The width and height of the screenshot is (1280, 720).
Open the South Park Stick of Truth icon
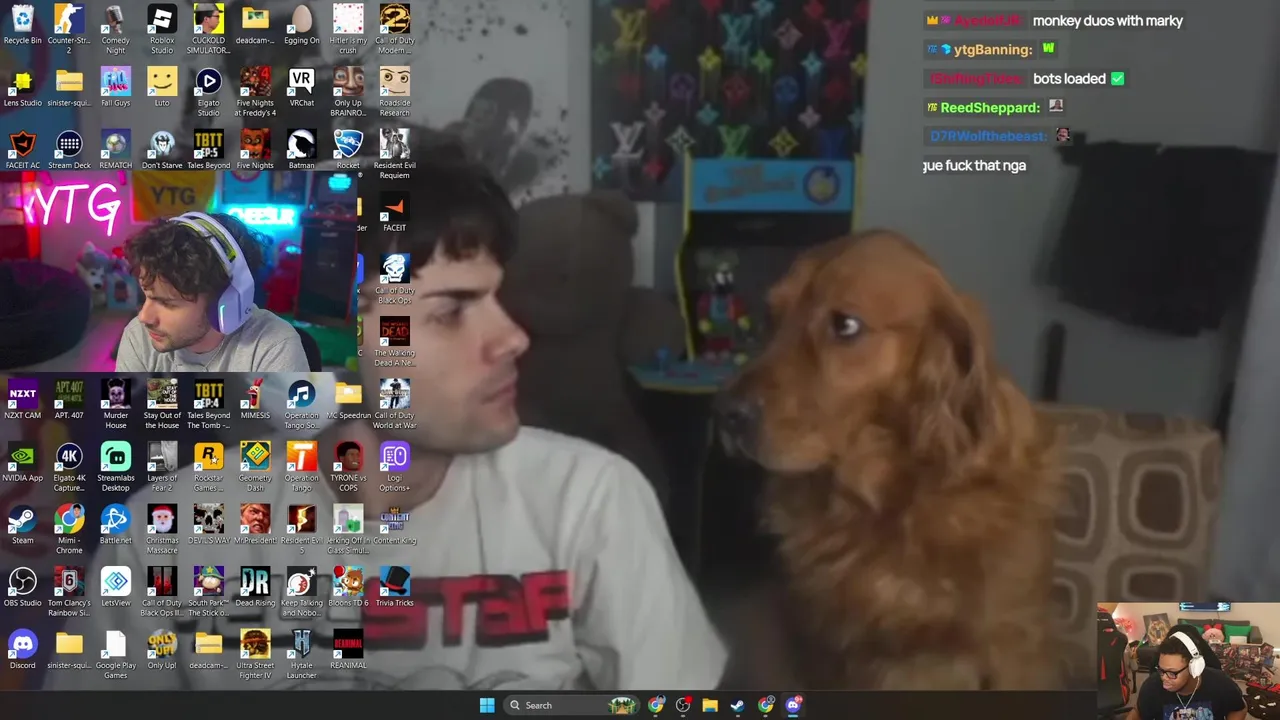click(x=208, y=592)
